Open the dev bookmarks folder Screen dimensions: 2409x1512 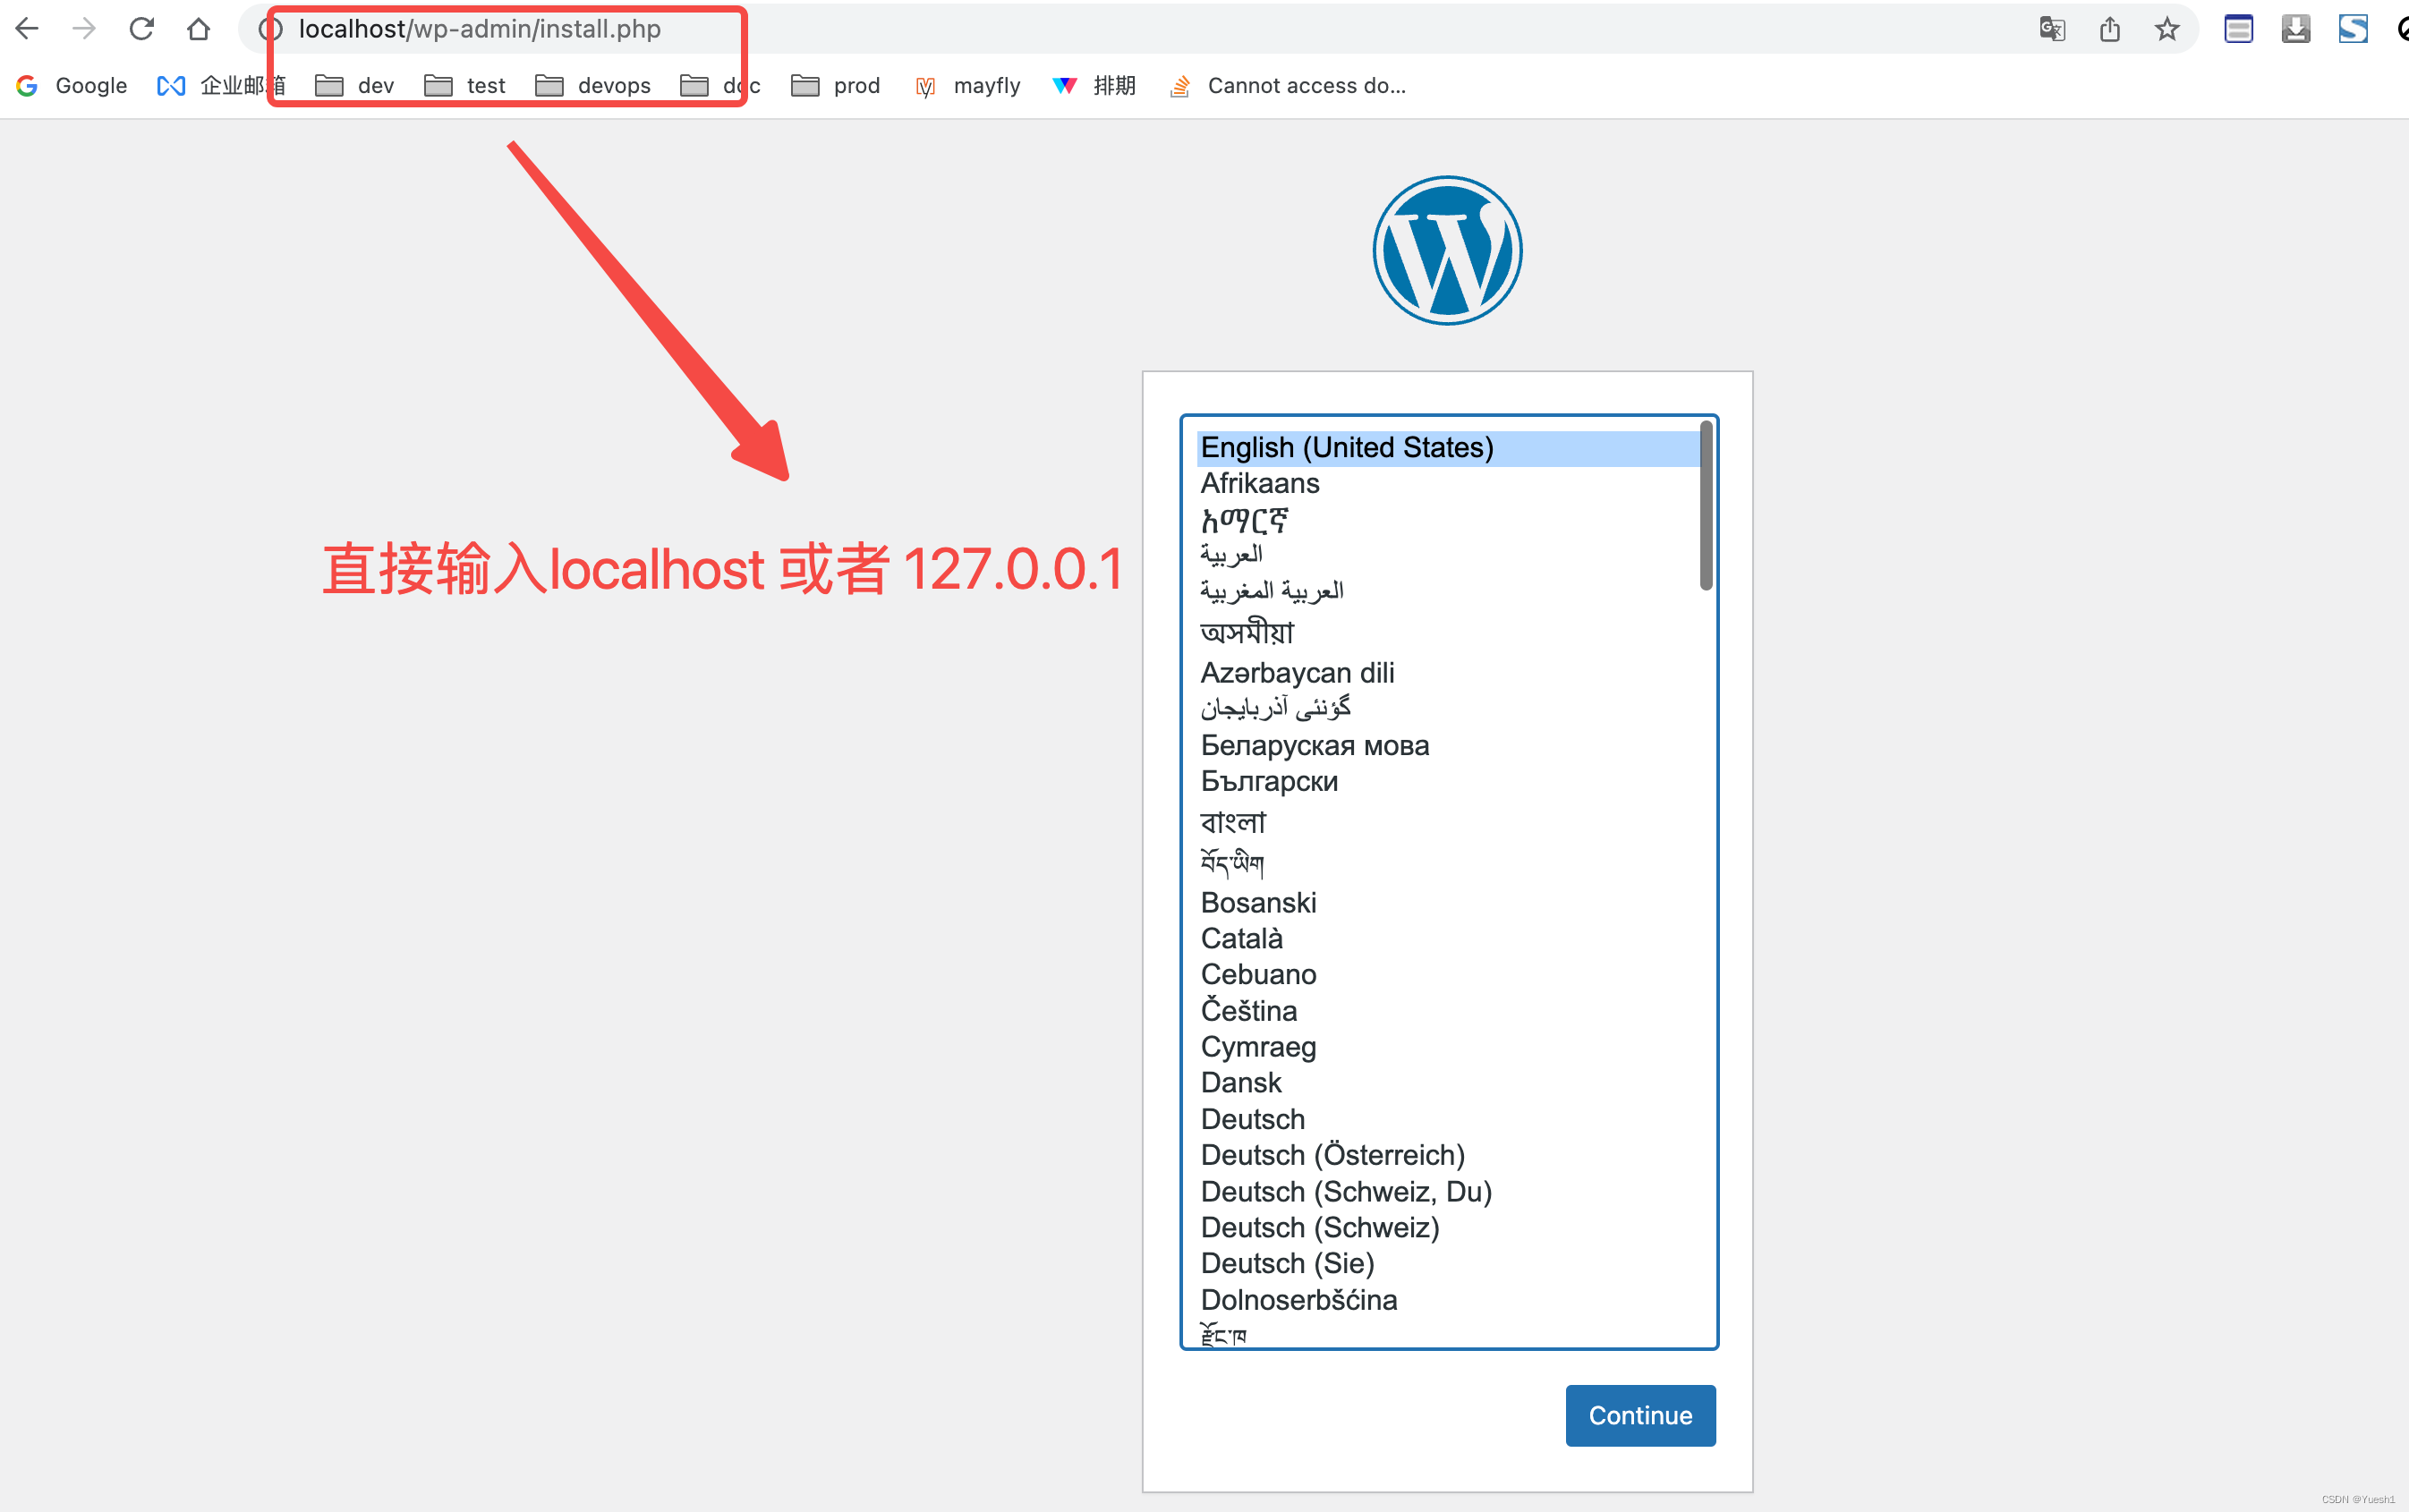pos(355,86)
